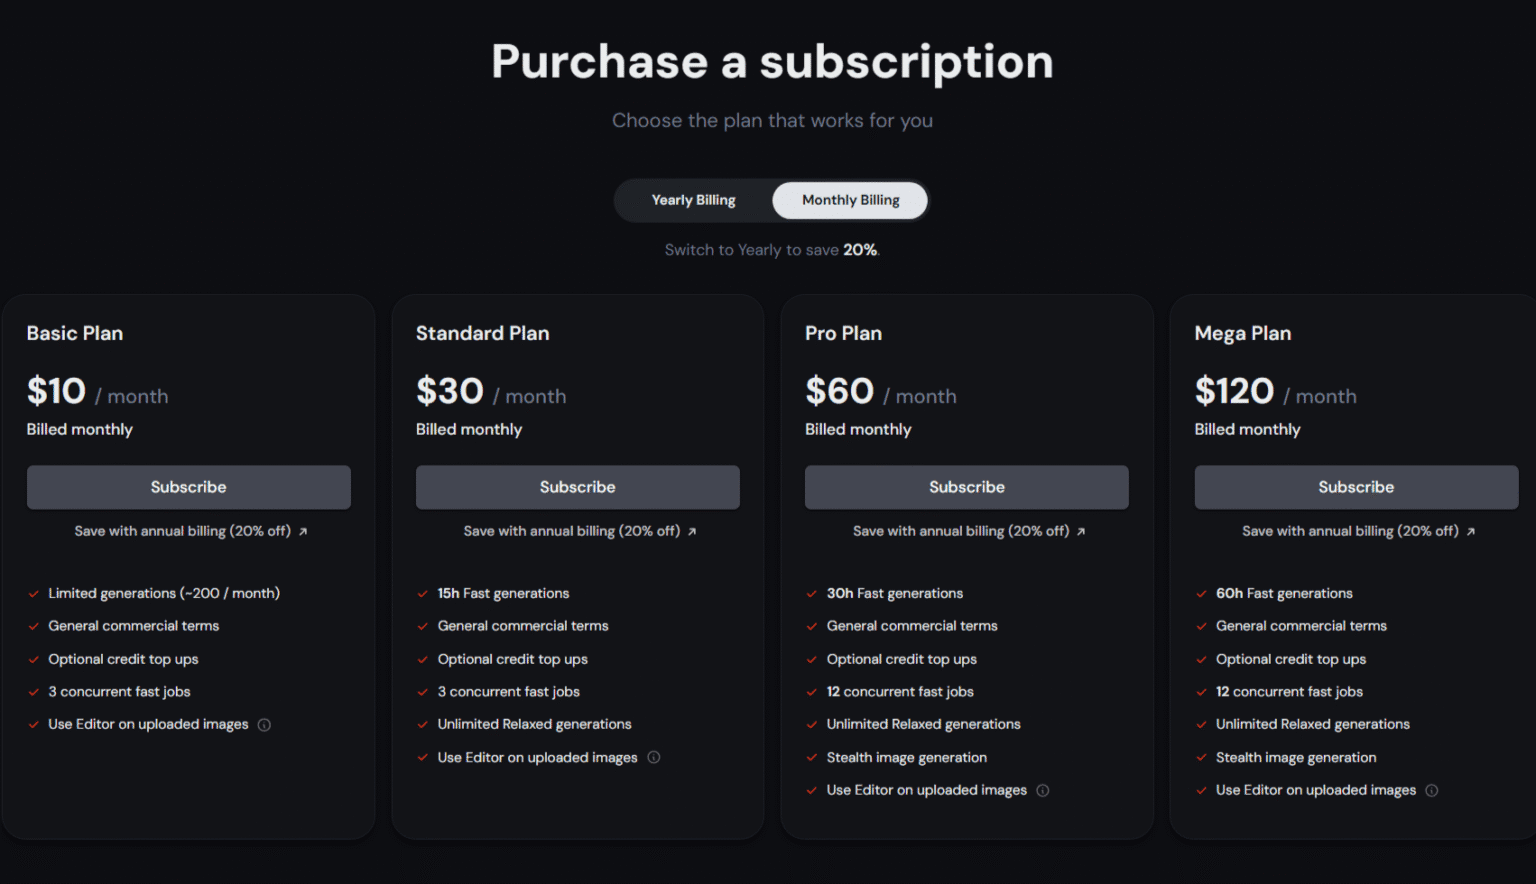Click info icon beside Standard Plan editor feature

[x=654, y=758]
